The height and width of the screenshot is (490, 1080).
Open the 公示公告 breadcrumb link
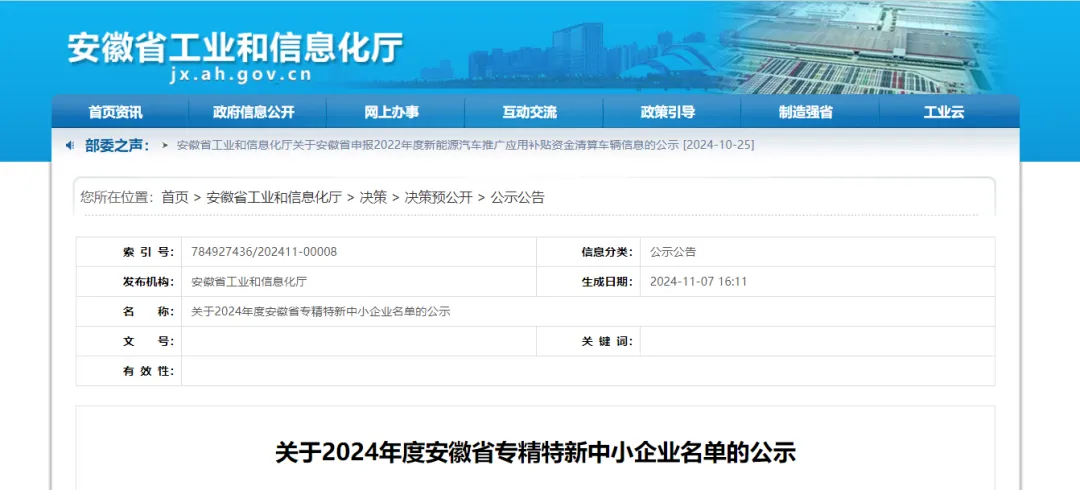click(x=517, y=198)
